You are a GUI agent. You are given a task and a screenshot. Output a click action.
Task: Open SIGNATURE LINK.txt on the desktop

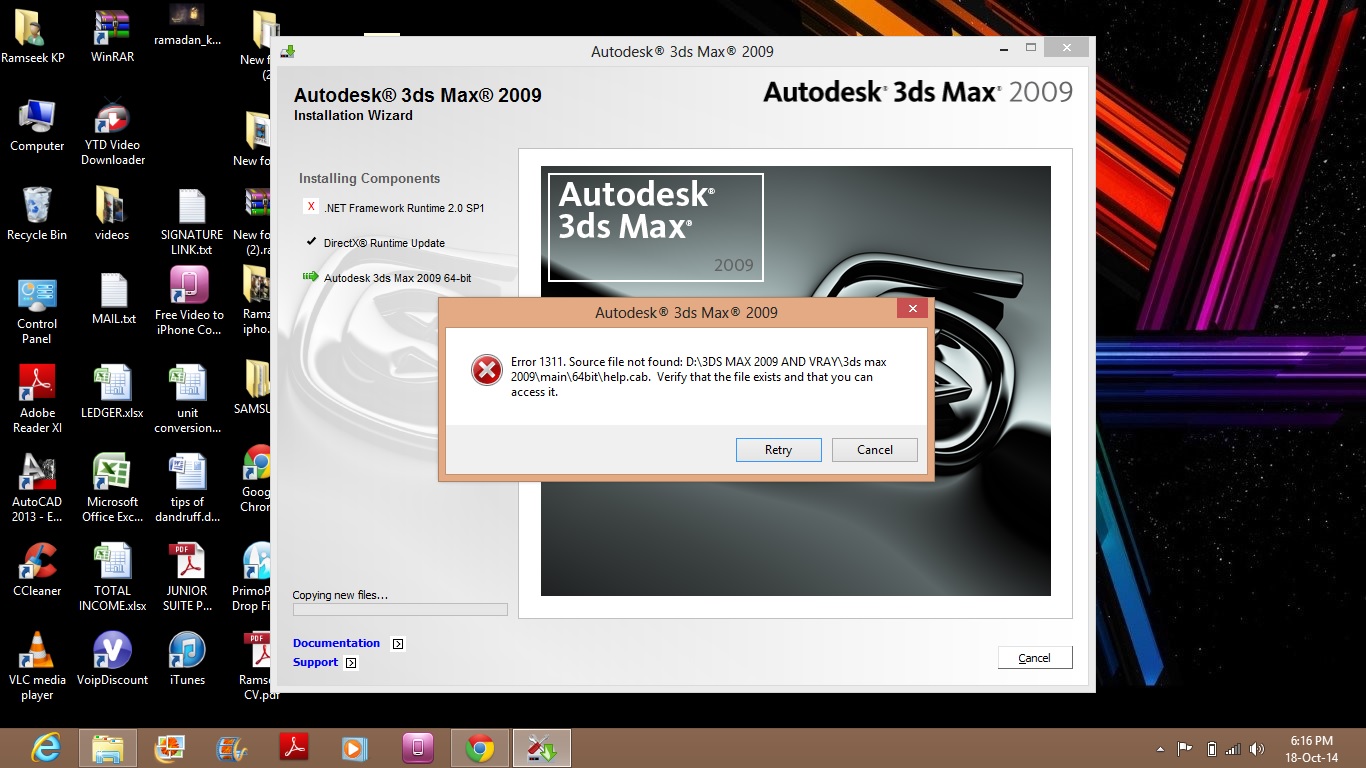click(x=191, y=221)
